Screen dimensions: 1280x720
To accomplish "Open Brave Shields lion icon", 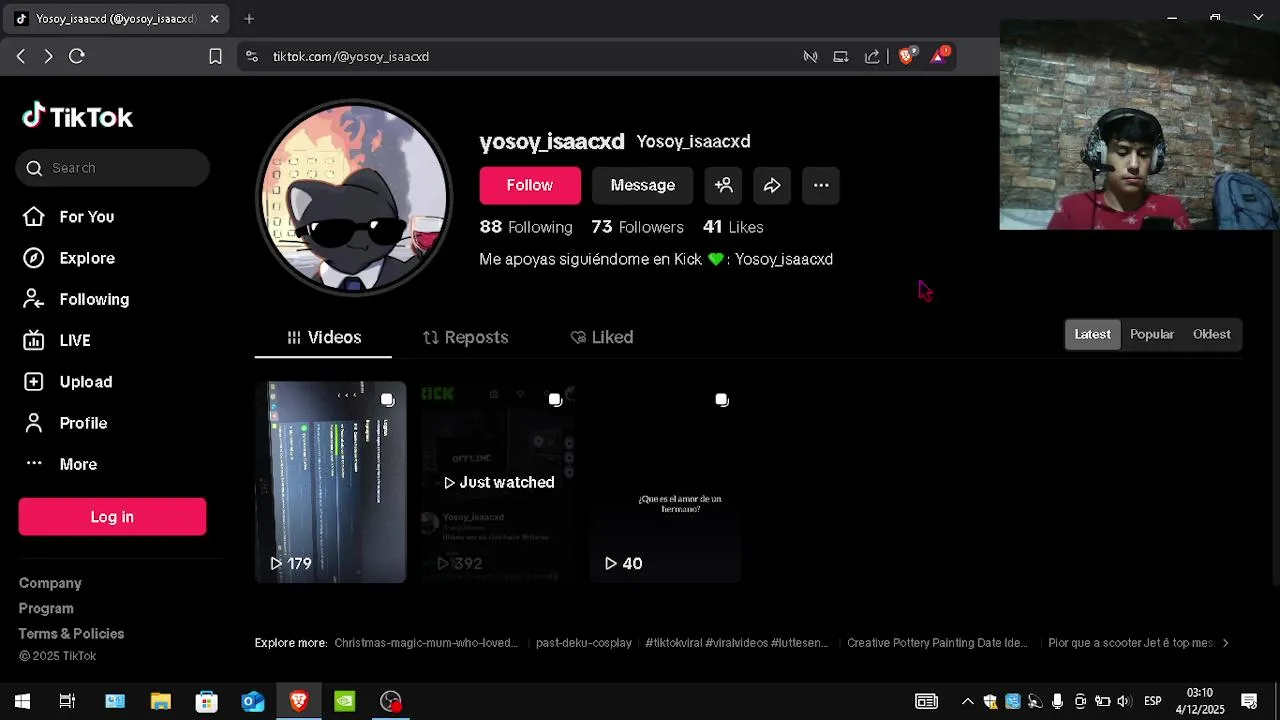I will (907, 56).
